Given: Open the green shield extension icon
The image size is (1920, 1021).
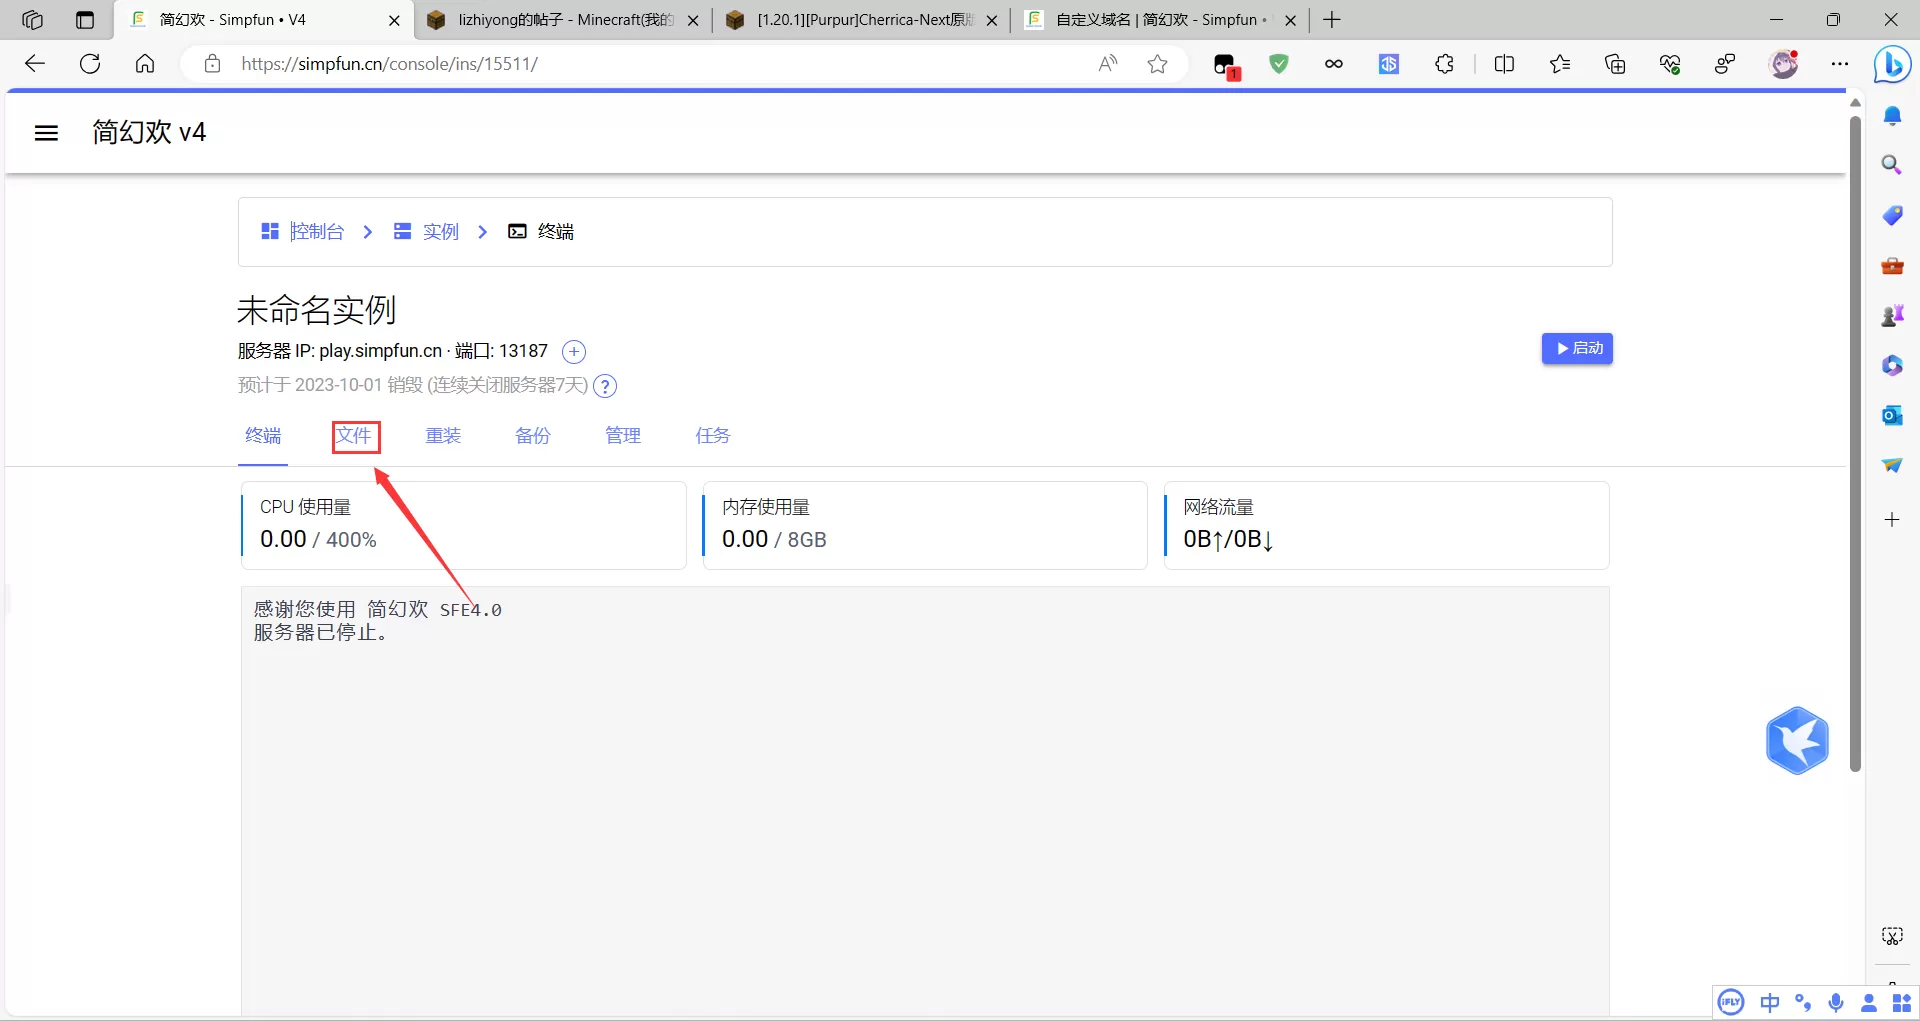Looking at the screenshot, I should pos(1279,64).
